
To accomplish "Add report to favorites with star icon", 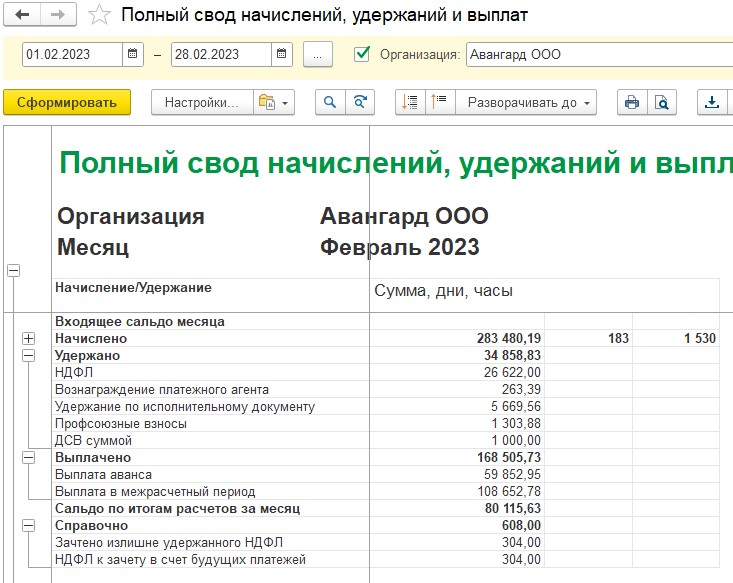I will pos(99,15).
